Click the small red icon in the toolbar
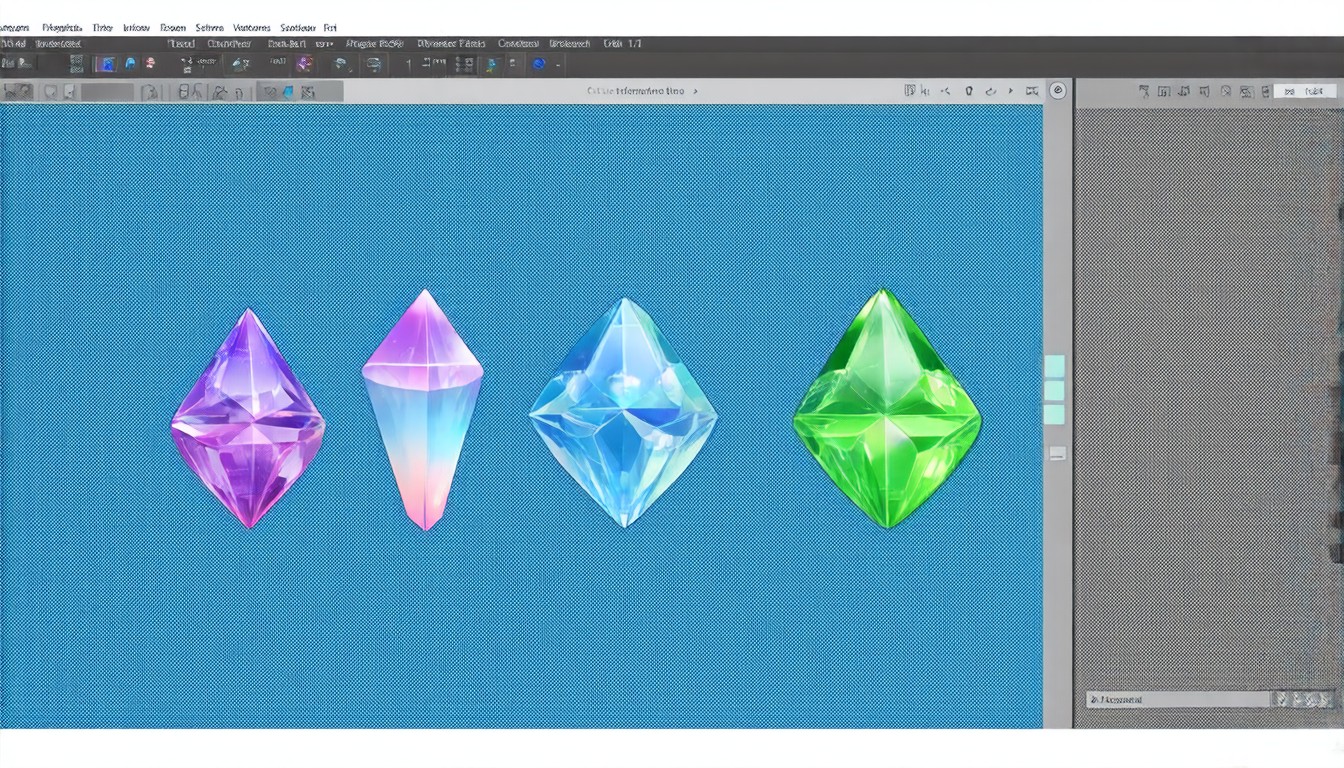Image resolution: width=1344 pixels, height=768 pixels. click(150, 64)
